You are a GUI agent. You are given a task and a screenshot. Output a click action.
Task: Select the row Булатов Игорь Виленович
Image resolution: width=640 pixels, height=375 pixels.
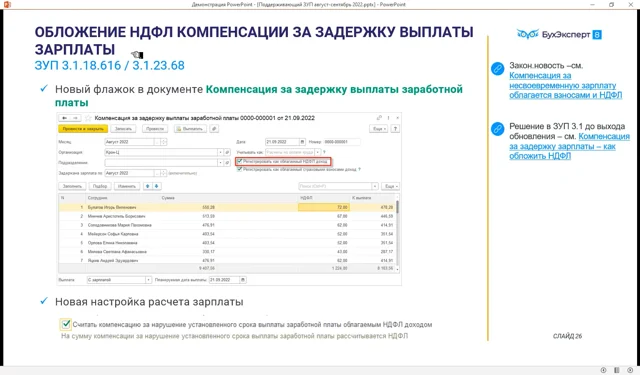[x=227, y=207]
